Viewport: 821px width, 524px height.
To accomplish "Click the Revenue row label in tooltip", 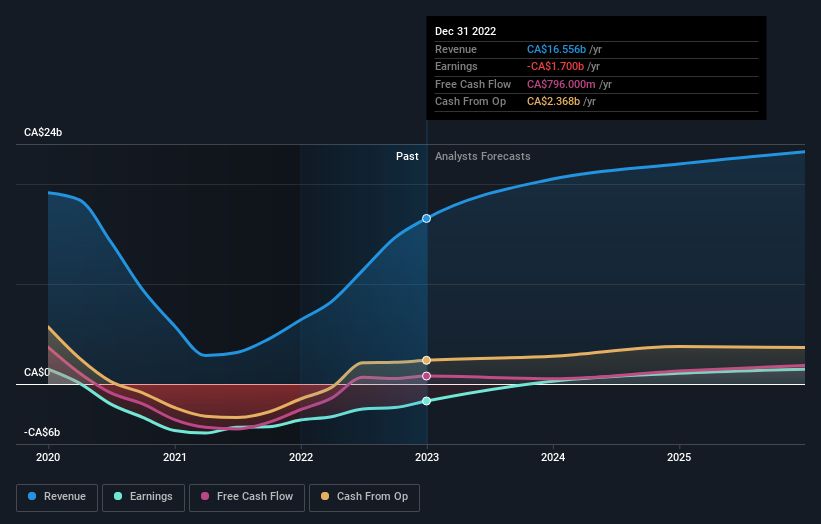I will [x=456, y=49].
